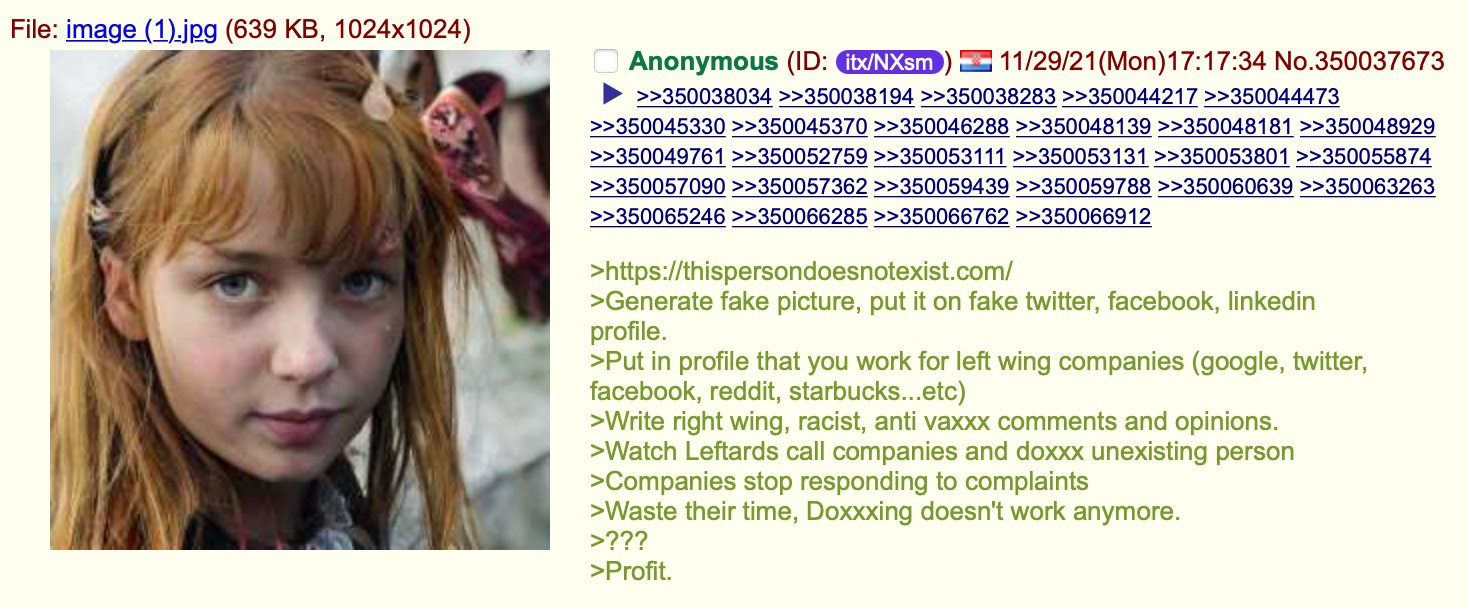Open the image (1).jpg file link
The width and height of the screenshot is (1469, 608).
point(141,29)
